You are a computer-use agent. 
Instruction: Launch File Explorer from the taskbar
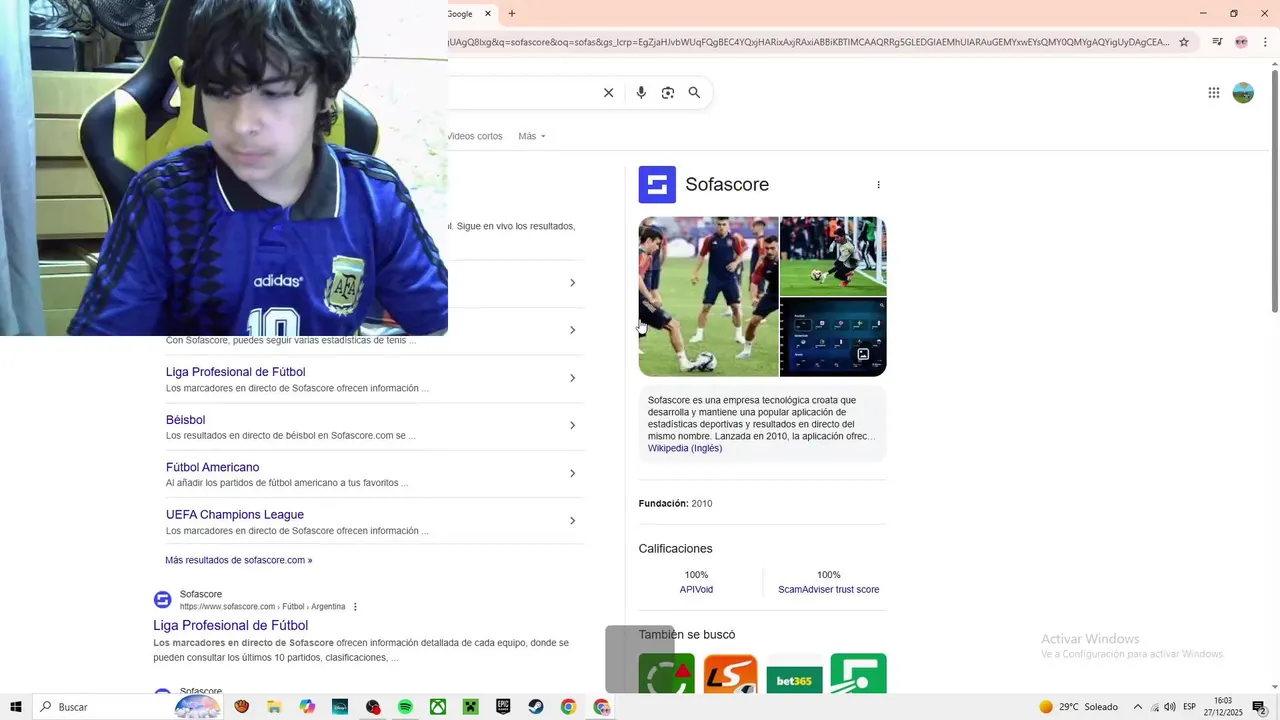[274, 707]
